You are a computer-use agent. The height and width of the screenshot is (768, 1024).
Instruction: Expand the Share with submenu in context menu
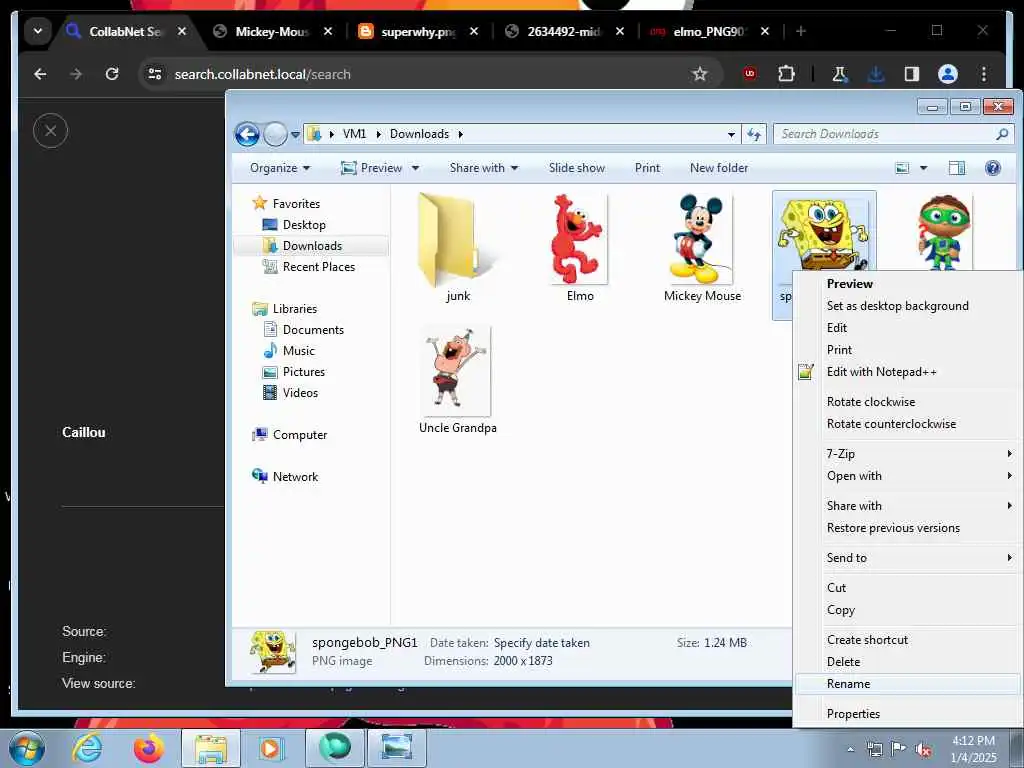(x=908, y=505)
